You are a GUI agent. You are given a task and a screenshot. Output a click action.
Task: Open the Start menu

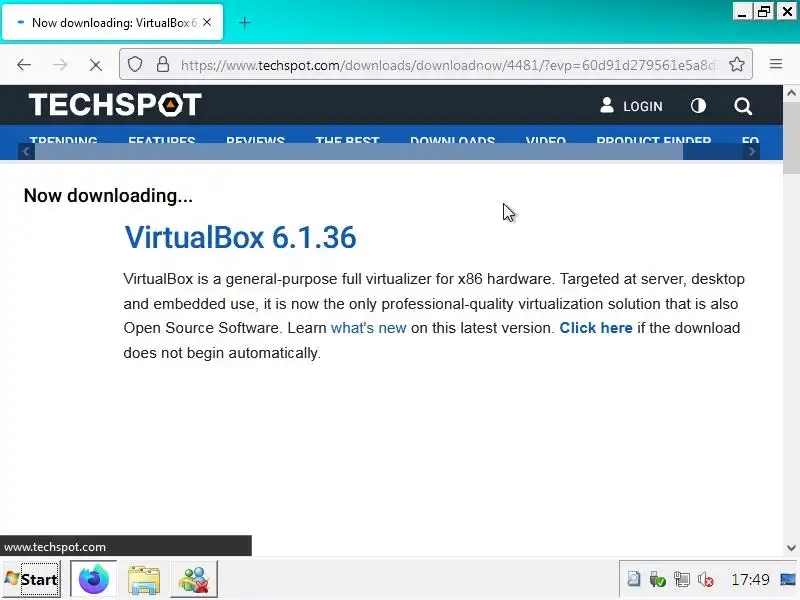[31, 579]
